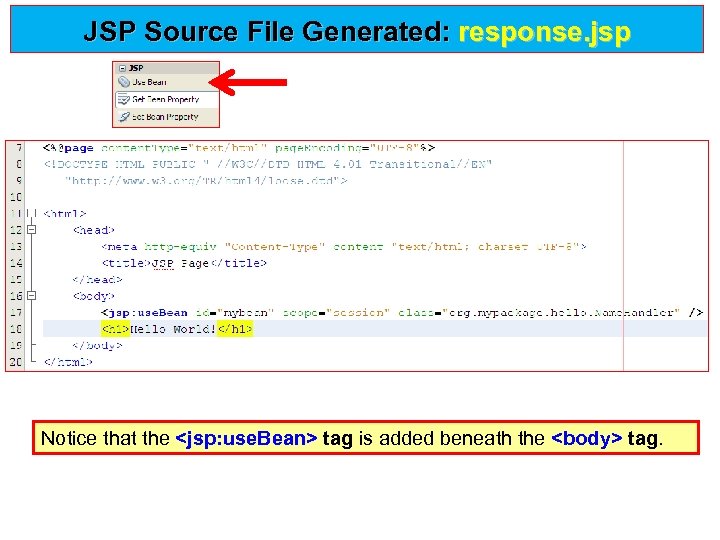
Task: Collapse the html tag code fold
Action: click(31, 213)
